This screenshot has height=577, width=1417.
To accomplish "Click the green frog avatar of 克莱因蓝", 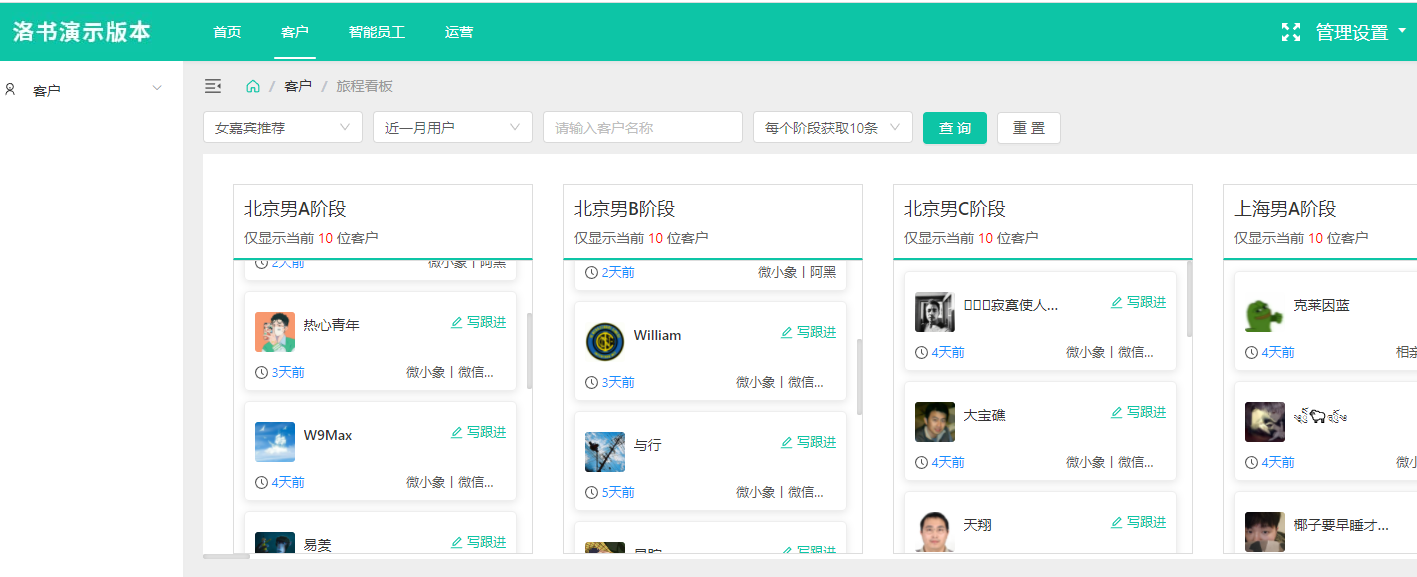I will pos(1265,312).
